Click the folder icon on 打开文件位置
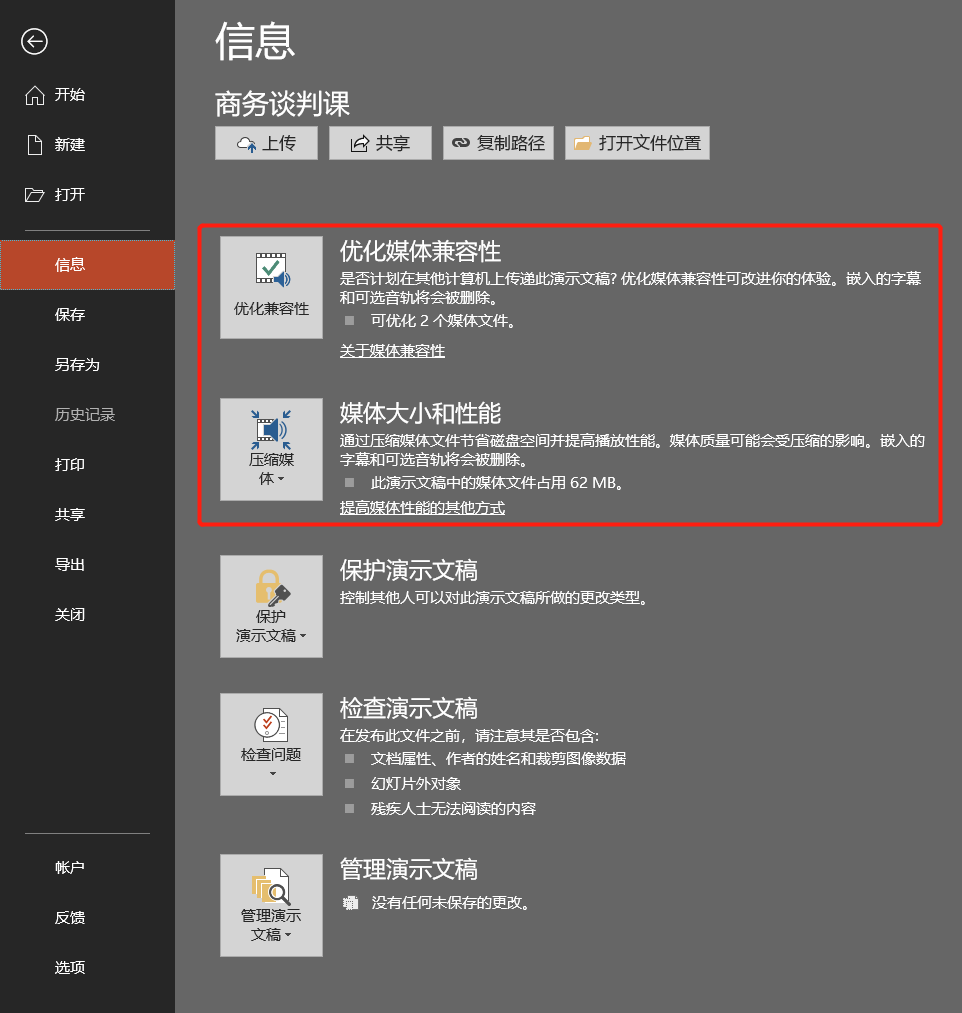 pyautogui.click(x=583, y=143)
